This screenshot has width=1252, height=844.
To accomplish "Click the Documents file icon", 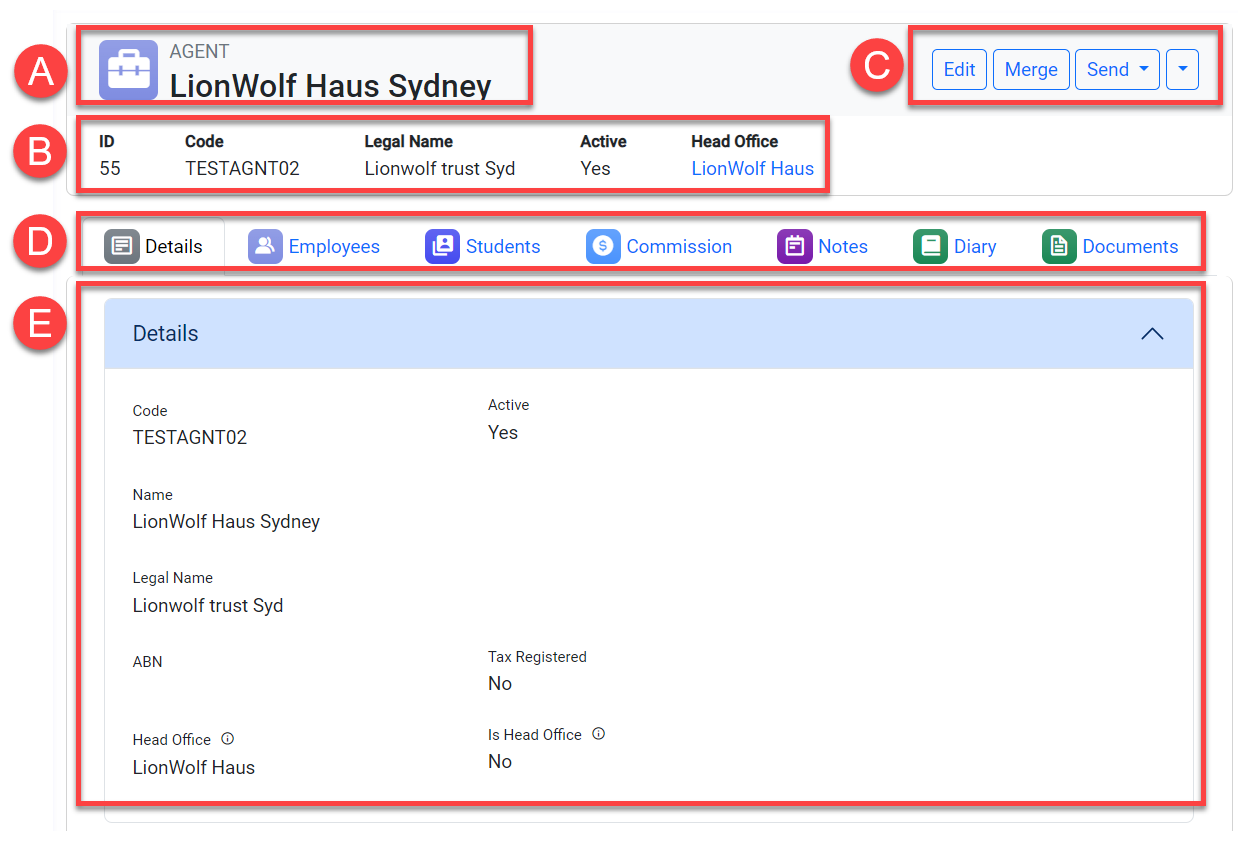I will click(x=1059, y=246).
